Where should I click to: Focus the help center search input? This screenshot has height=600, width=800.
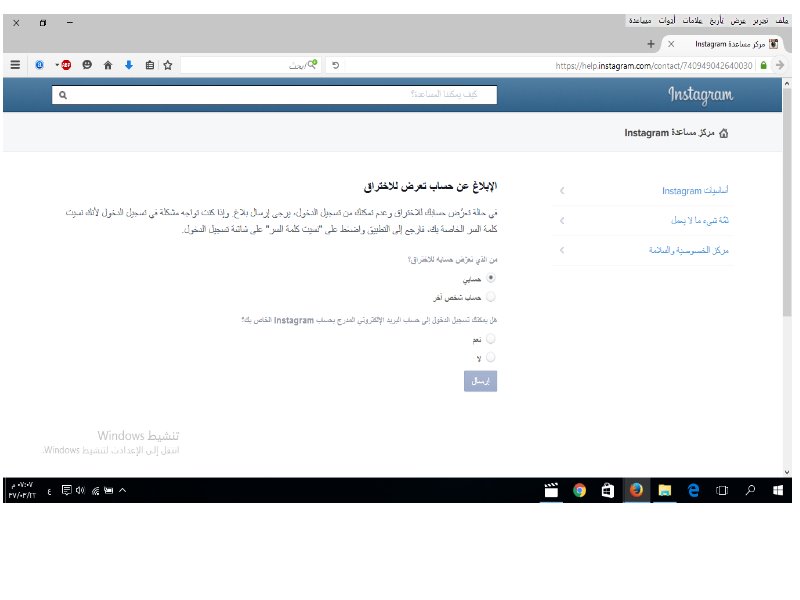coord(274,95)
